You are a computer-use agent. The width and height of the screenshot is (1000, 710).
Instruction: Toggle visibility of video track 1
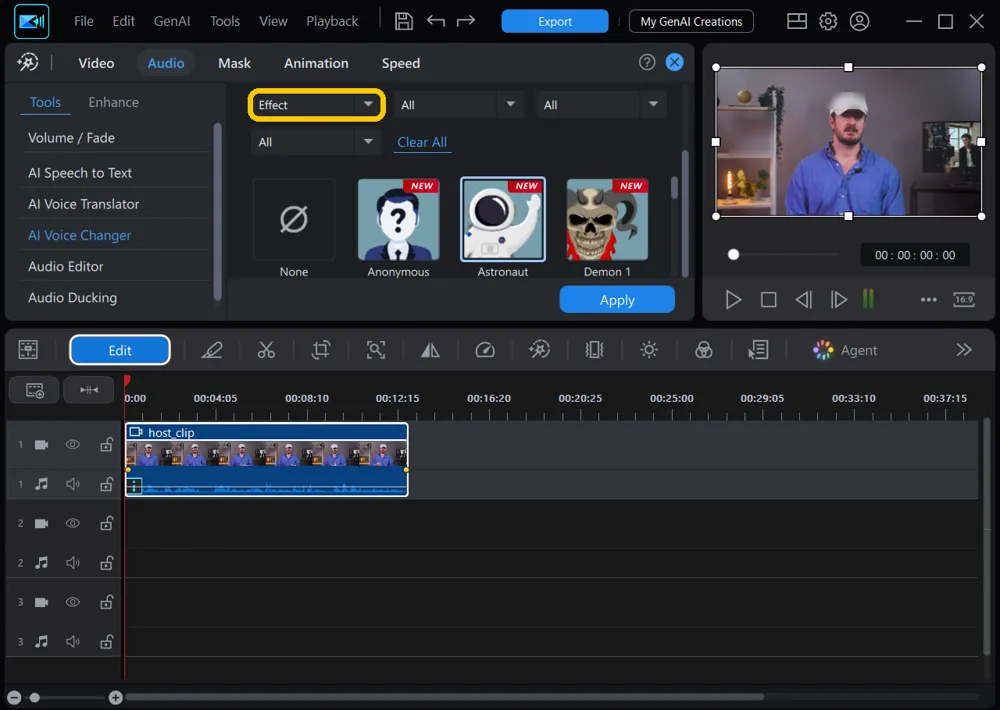[73, 444]
